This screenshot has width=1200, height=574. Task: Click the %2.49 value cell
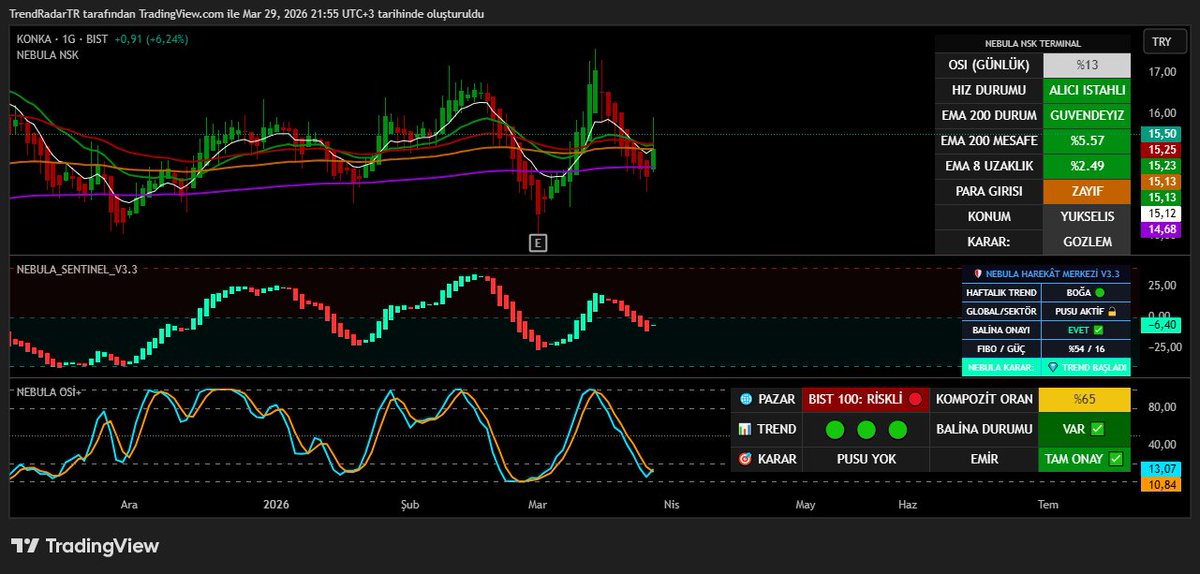1087,165
